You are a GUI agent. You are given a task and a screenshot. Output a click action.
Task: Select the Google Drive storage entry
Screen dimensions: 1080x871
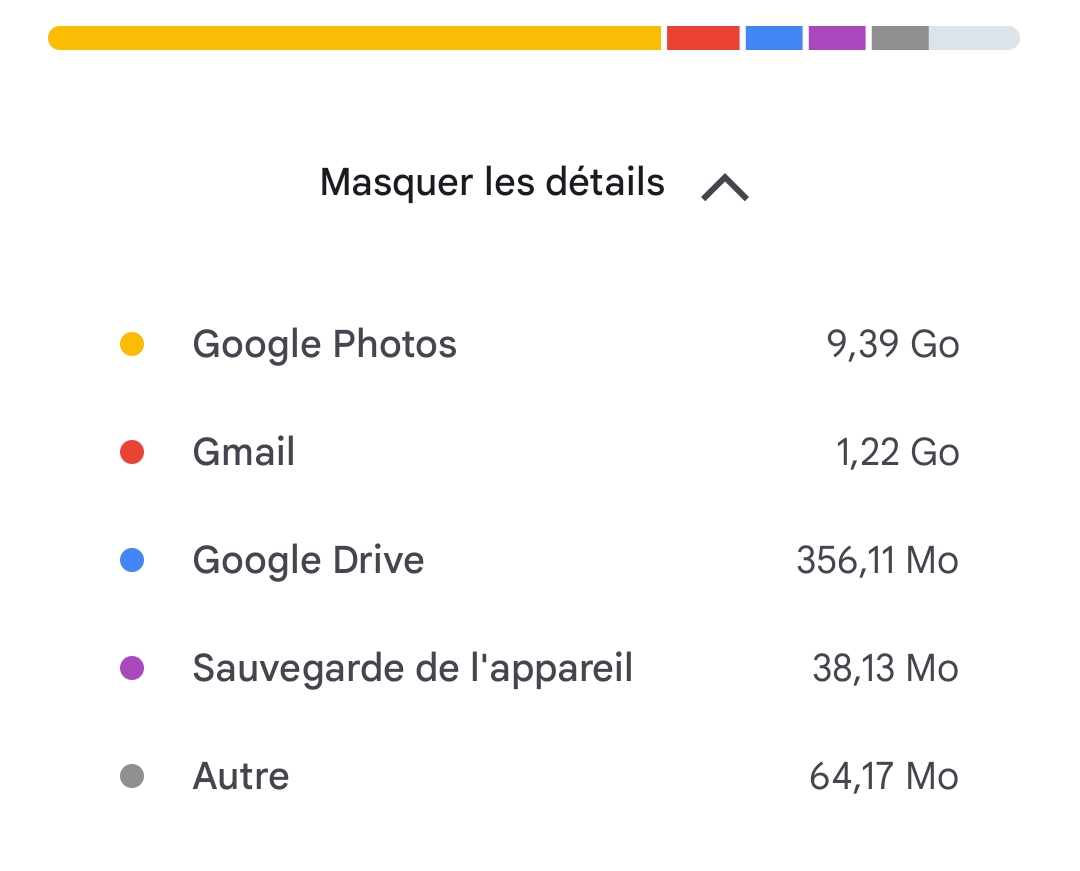point(308,561)
